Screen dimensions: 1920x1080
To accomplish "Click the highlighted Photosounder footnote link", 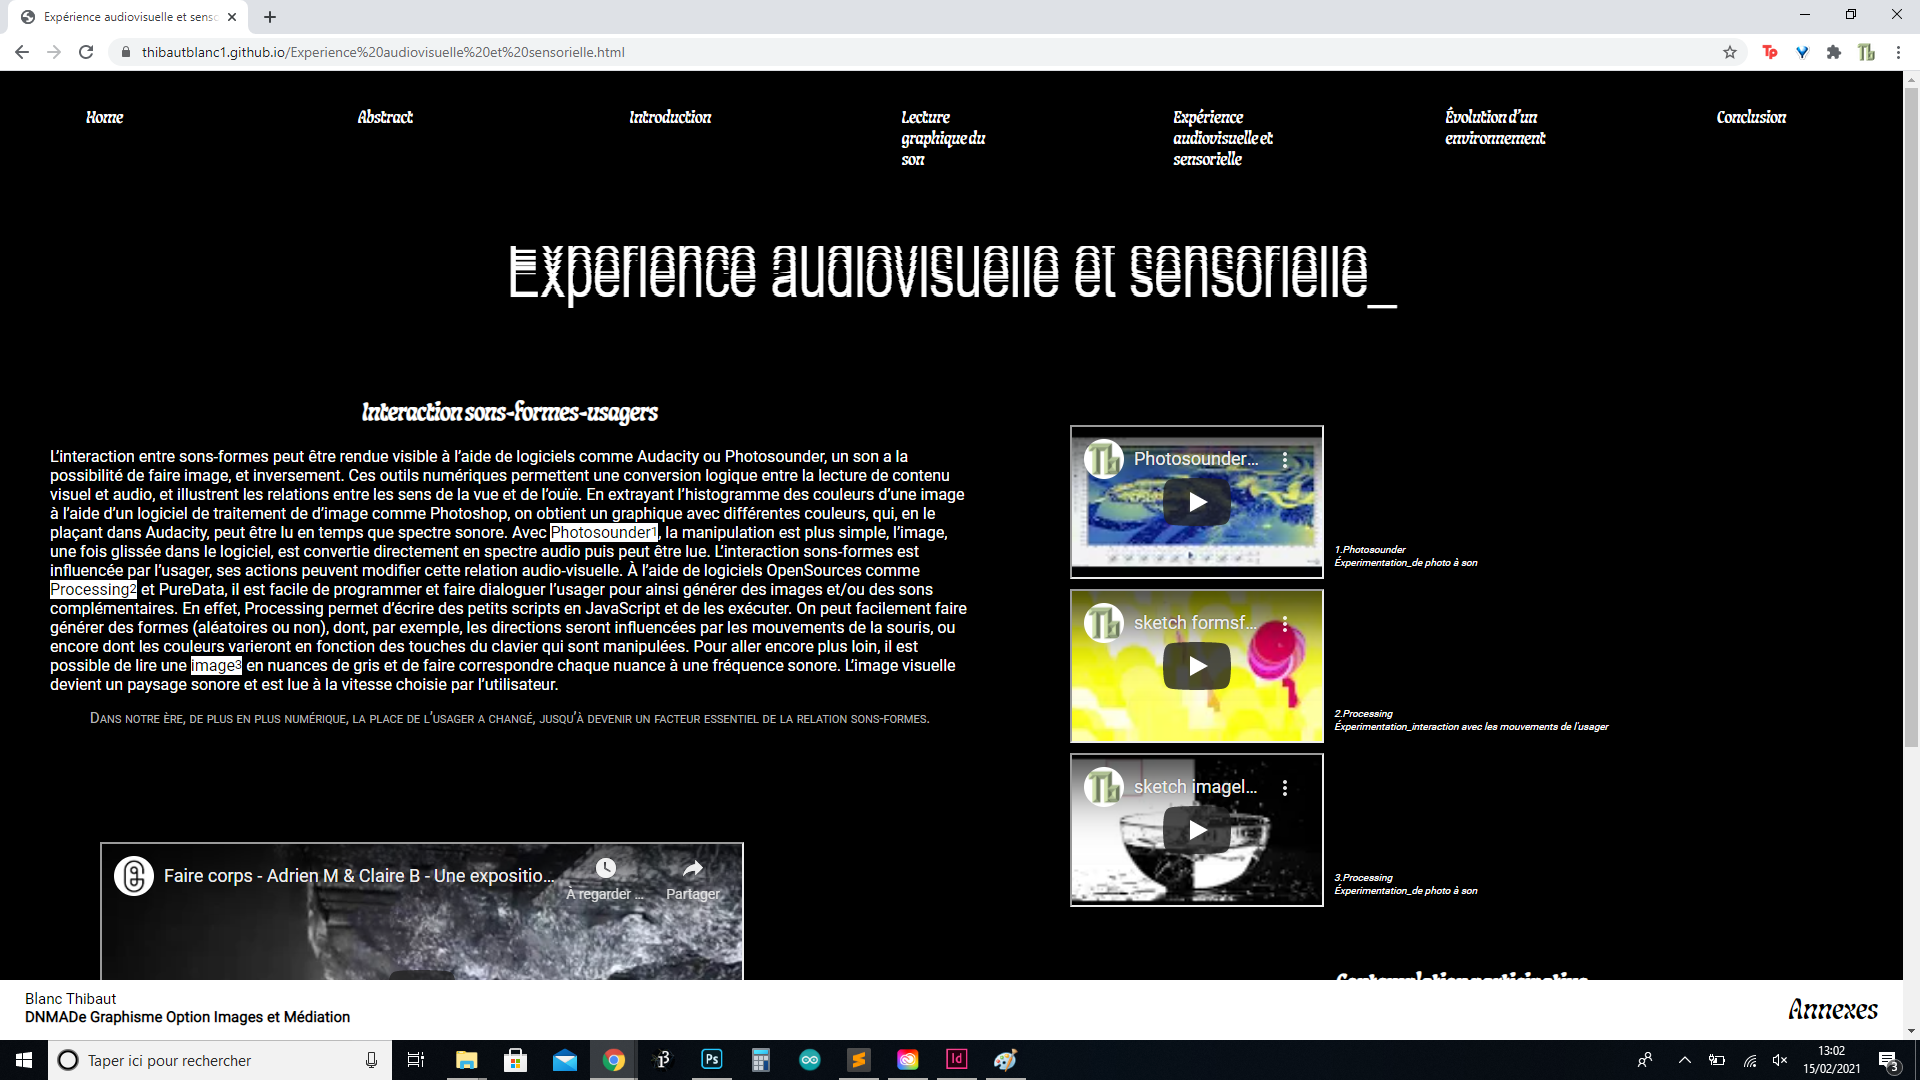I will pos(604,533).
